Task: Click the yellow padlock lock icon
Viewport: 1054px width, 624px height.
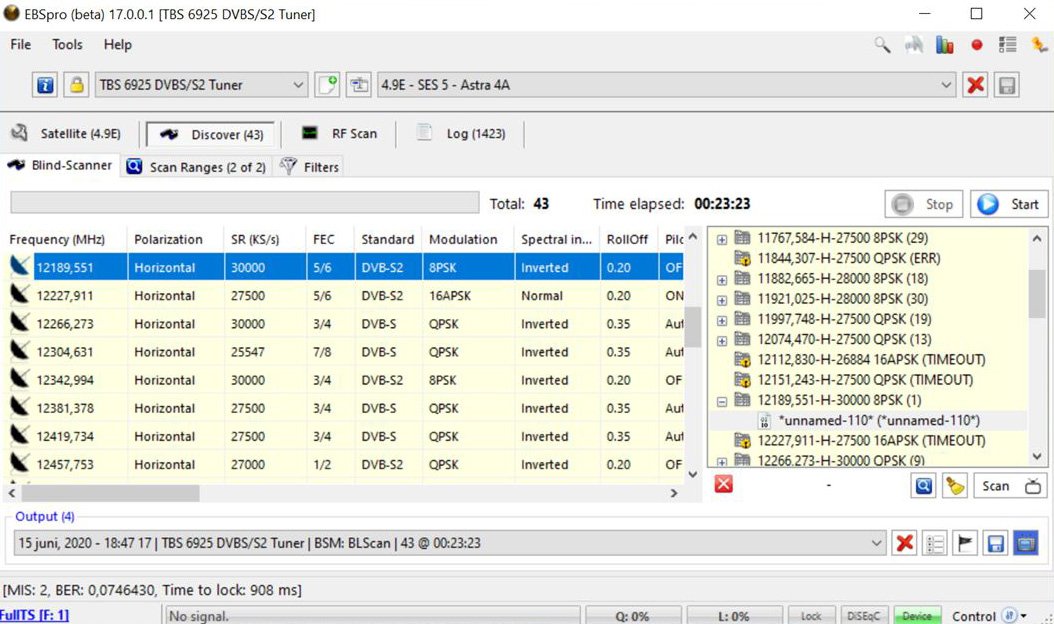Action: click(x=76, y=85)
